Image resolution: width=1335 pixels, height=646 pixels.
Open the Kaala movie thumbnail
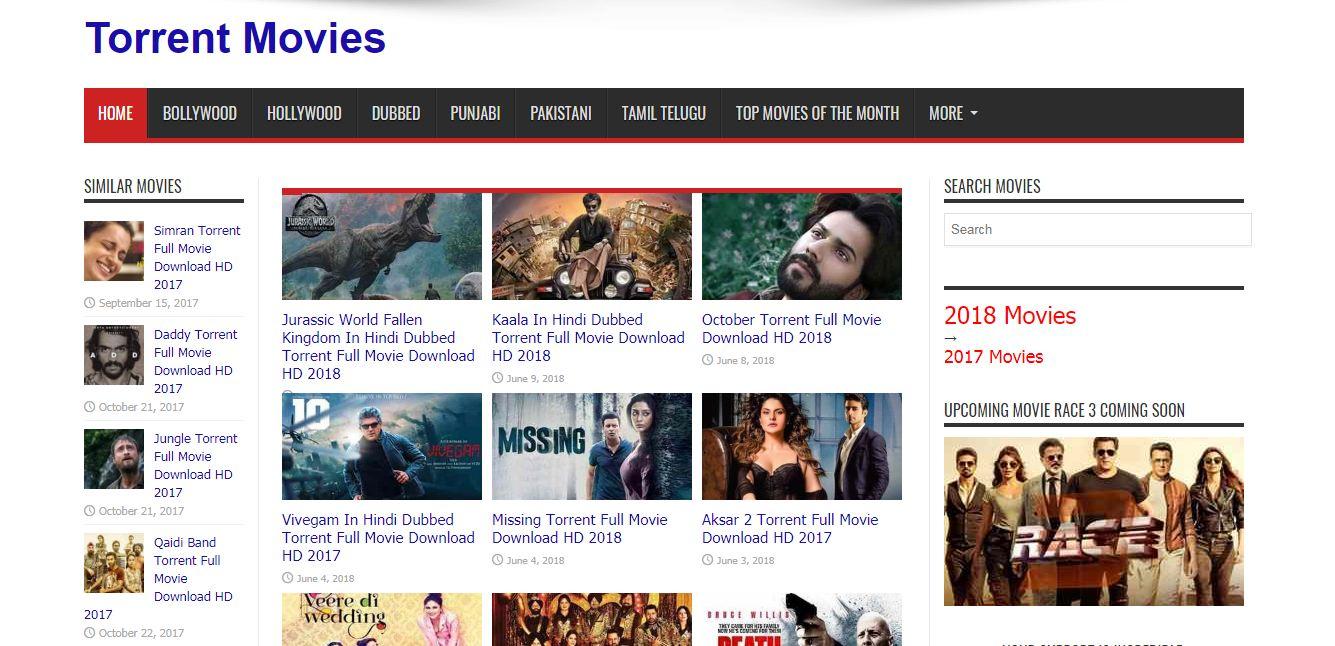tap(592, 246)
